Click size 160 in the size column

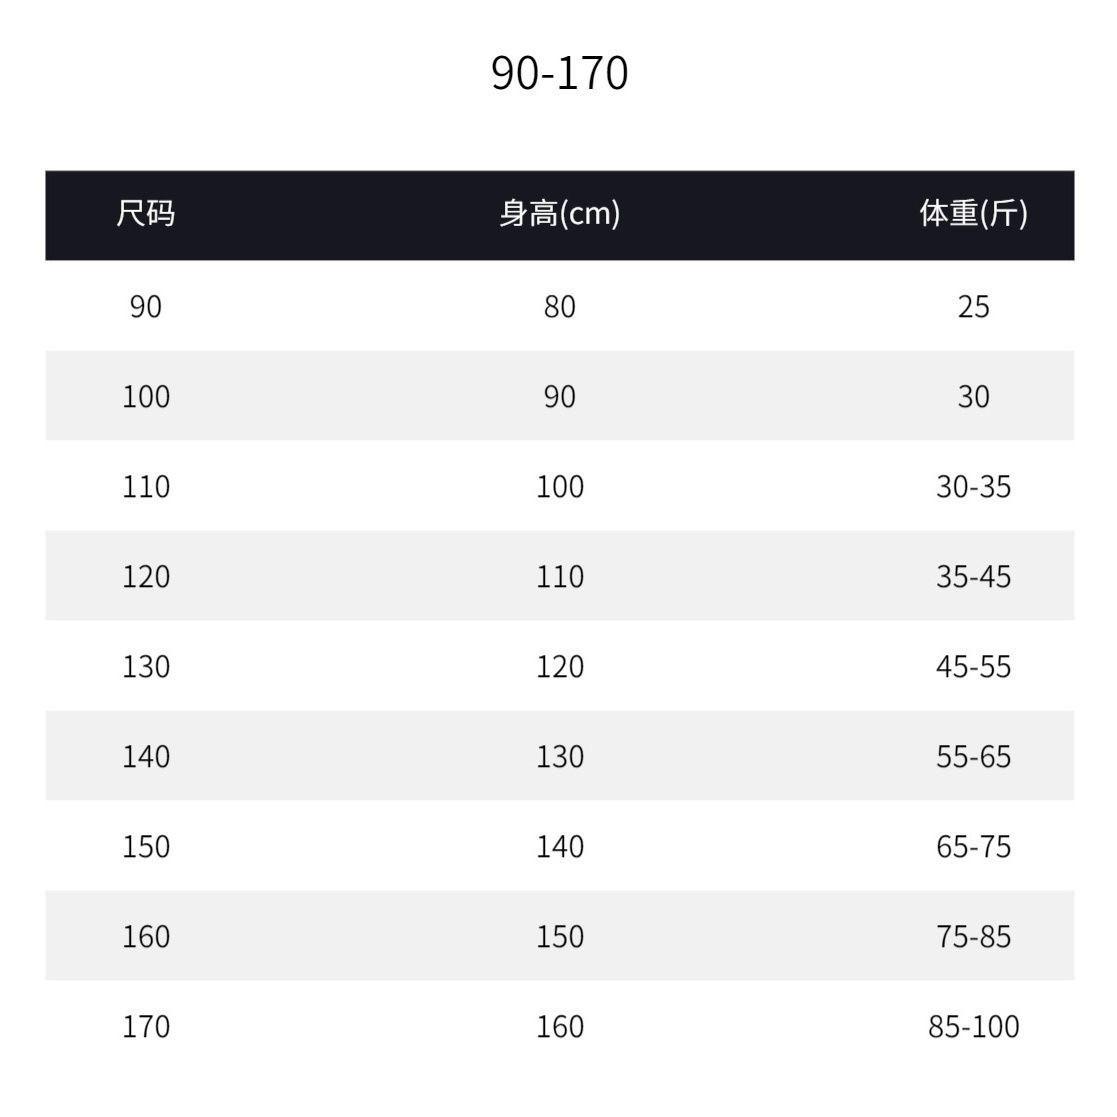click(x=146, y=937)
